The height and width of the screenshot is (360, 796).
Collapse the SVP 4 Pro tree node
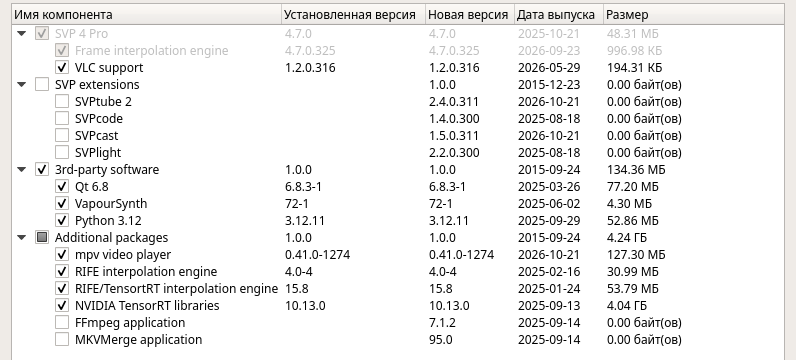(x=21, y=34)
